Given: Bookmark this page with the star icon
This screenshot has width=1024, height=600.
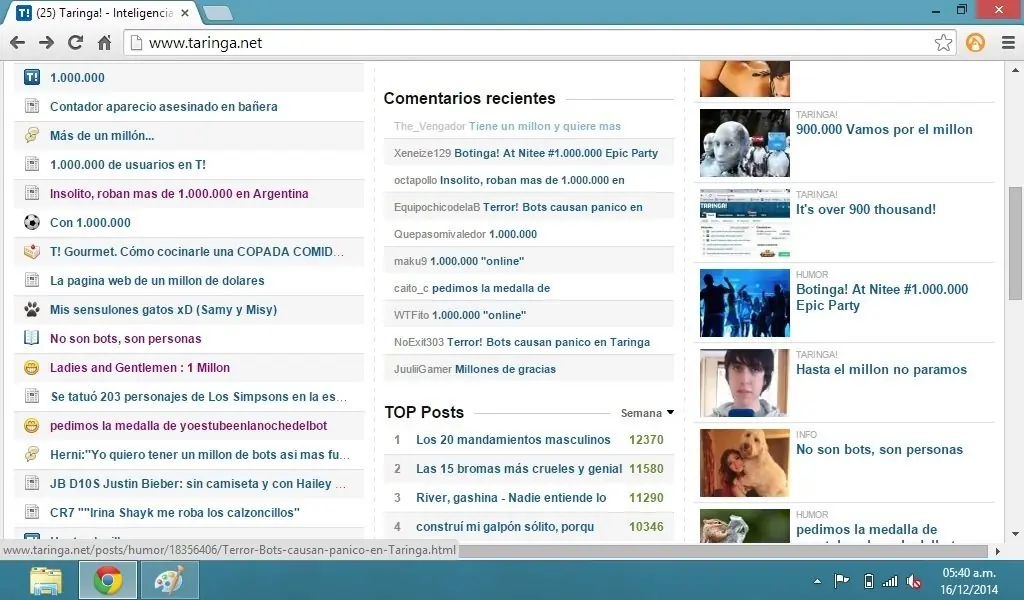Looking at the screenshot, I should point(943,43).
